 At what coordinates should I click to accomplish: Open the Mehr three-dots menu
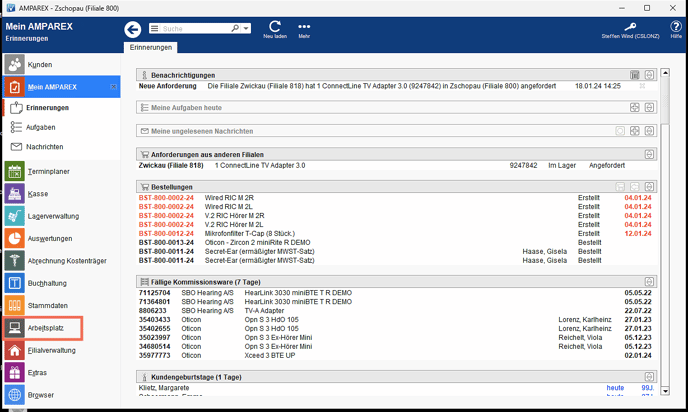[304, 27]
